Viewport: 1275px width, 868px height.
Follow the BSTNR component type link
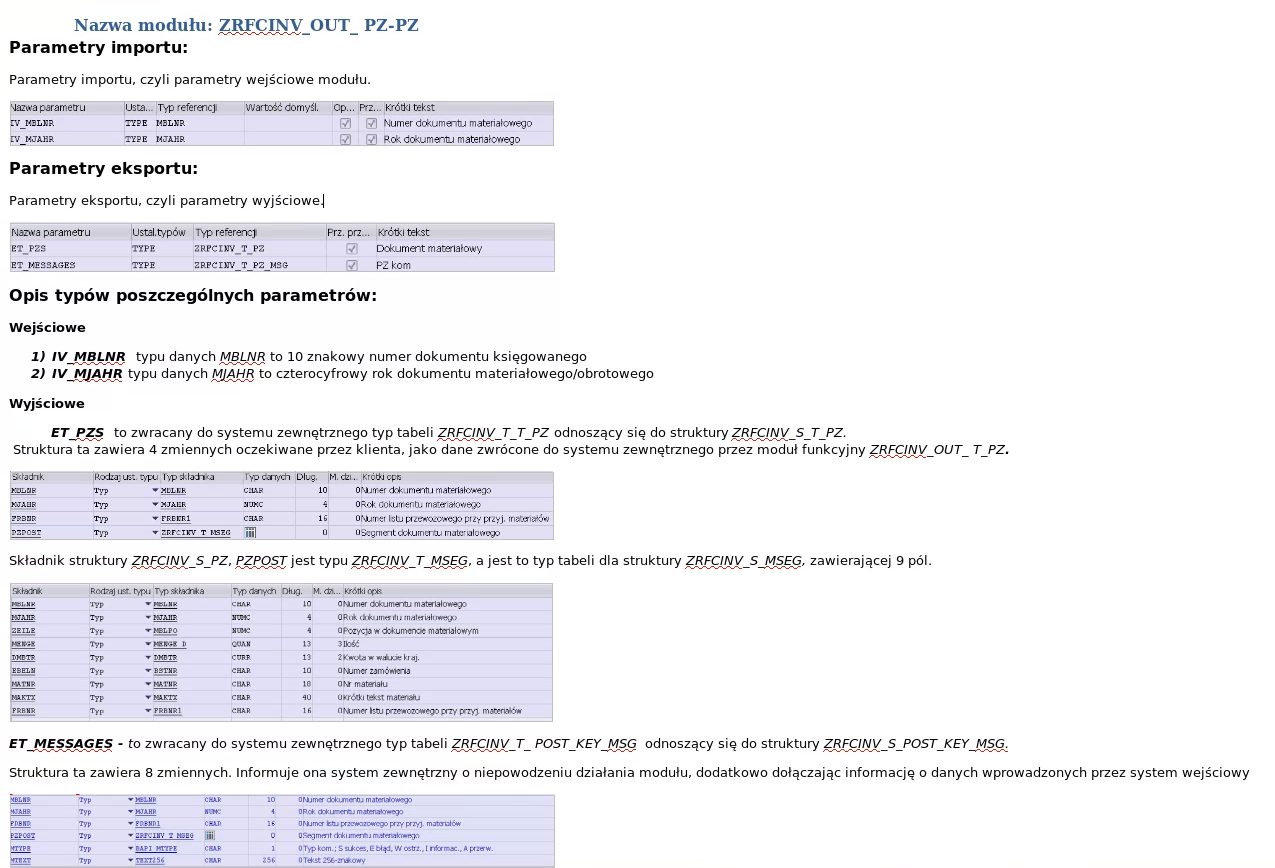pyautogui.click(x=165, y=671)
